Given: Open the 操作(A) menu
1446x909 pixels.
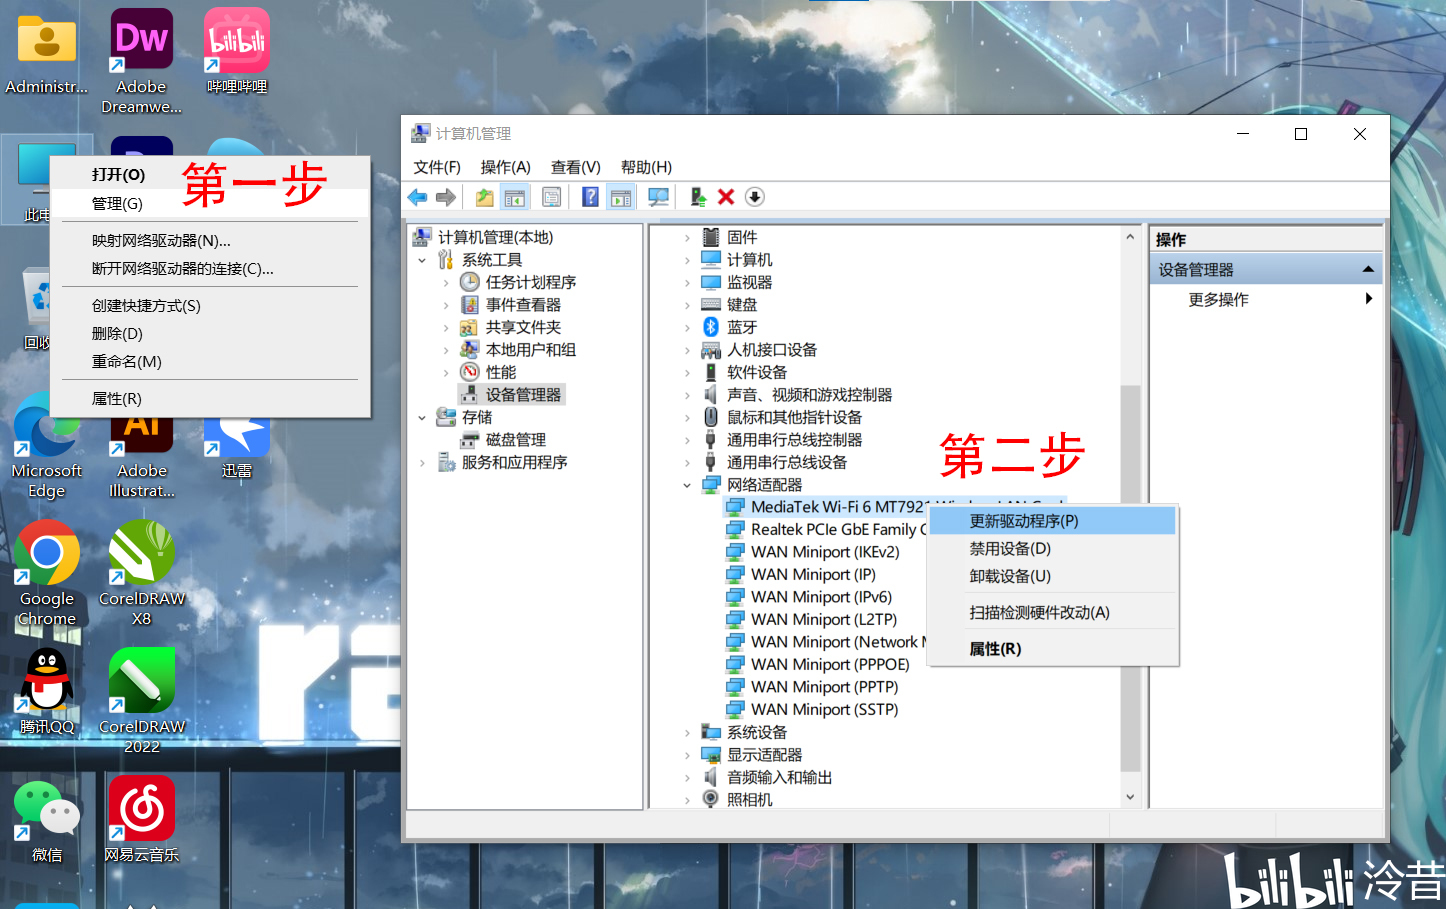Looking at the screenshot, I should click(x=505, y=167).
